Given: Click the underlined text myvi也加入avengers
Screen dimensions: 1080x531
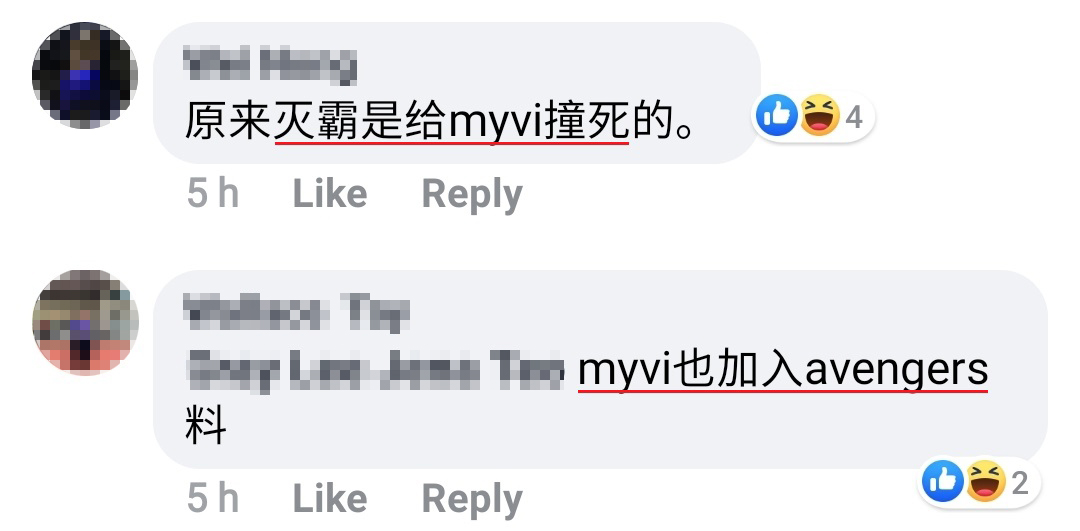Looking at the screenshot, I should pos(783,371).
